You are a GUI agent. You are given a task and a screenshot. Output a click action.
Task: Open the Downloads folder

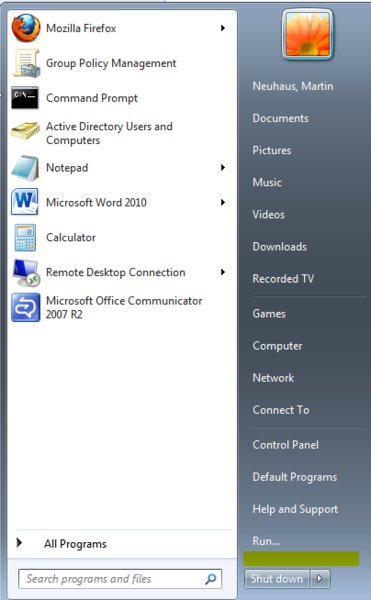click(x=280, y=247)
